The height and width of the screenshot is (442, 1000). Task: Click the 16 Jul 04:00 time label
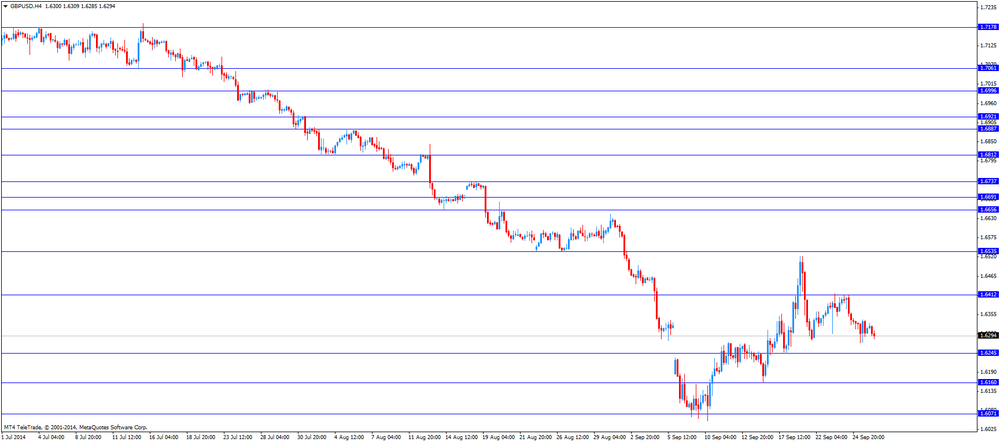click(x=163, y=438)
